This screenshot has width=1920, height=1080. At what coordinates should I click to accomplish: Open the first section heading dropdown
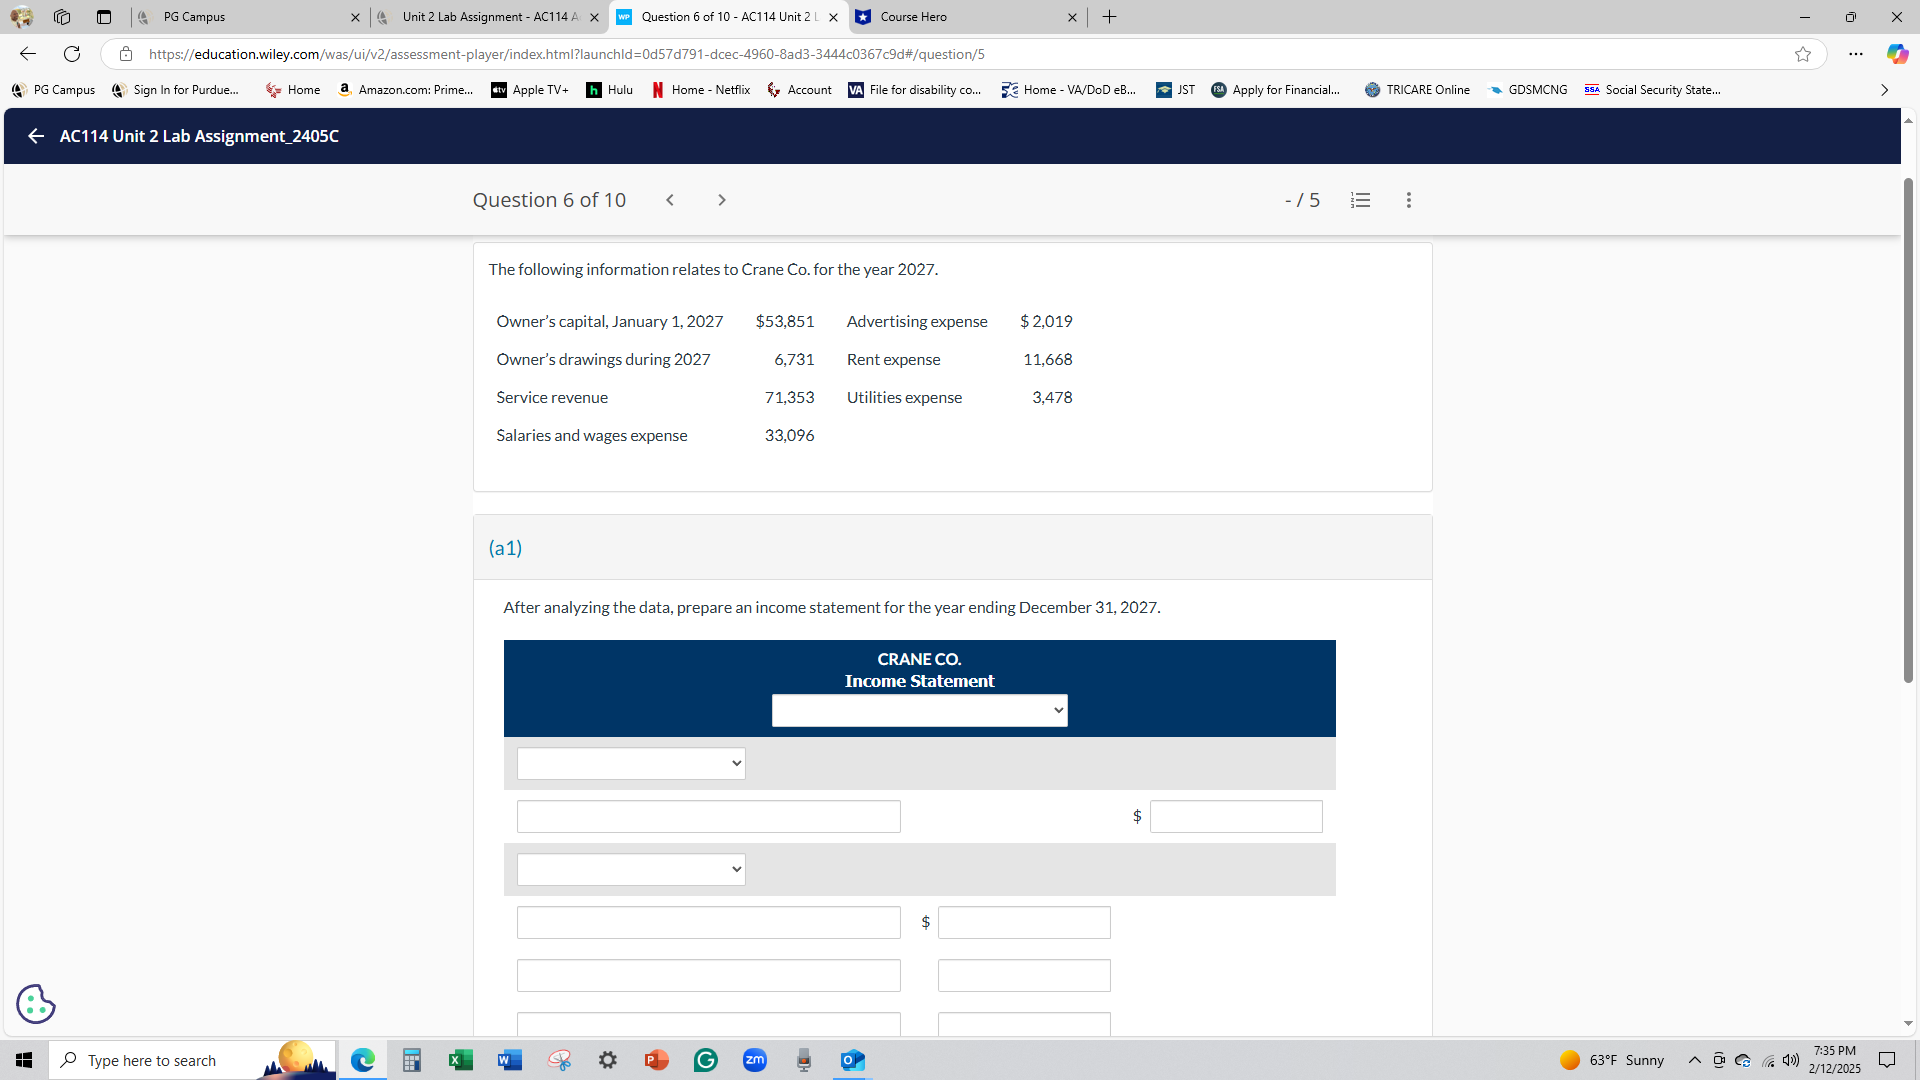tap(631, 764)
